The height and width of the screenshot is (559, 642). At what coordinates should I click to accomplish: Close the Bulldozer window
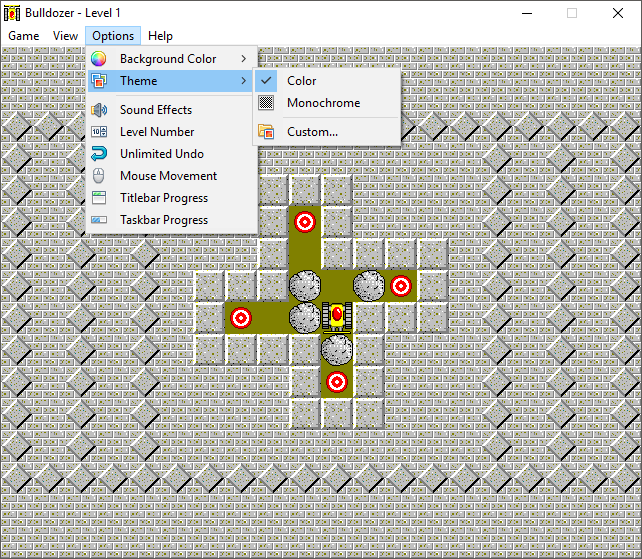618,13
